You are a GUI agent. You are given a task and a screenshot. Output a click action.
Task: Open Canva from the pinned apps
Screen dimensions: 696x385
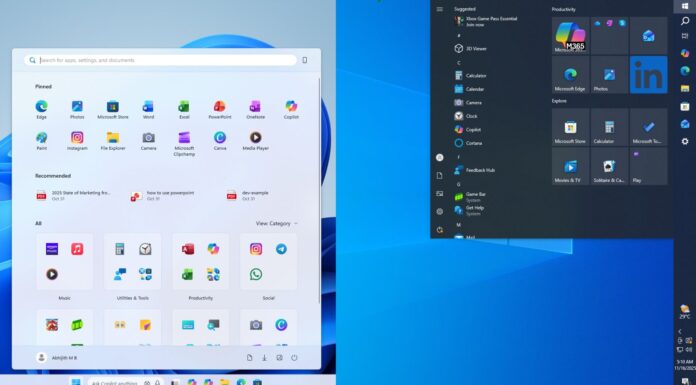point(220,141)
